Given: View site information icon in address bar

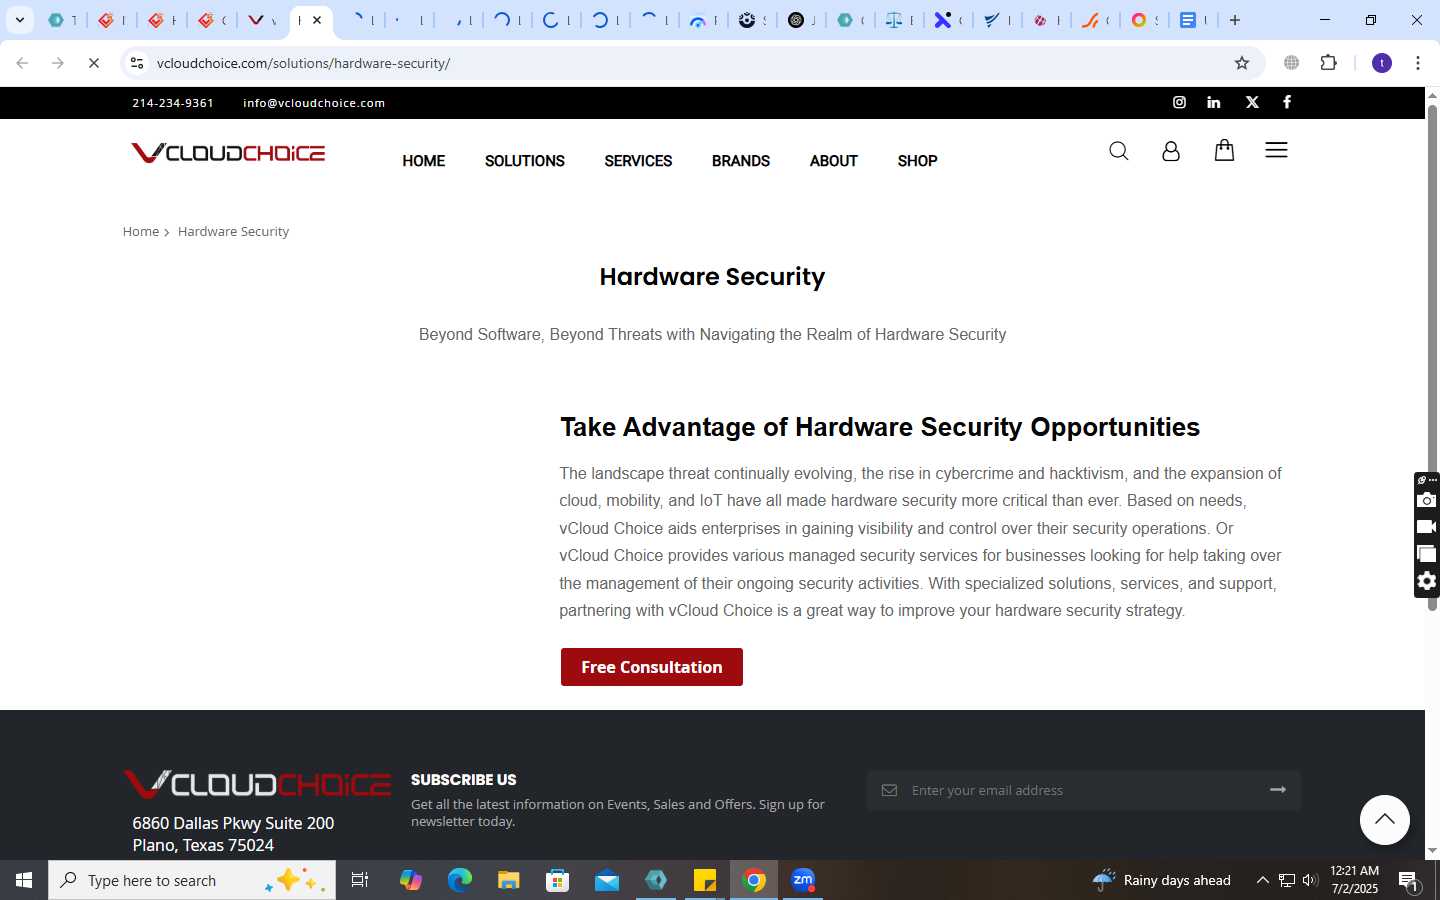Looking at the screenshot, I should coord(137,63).
